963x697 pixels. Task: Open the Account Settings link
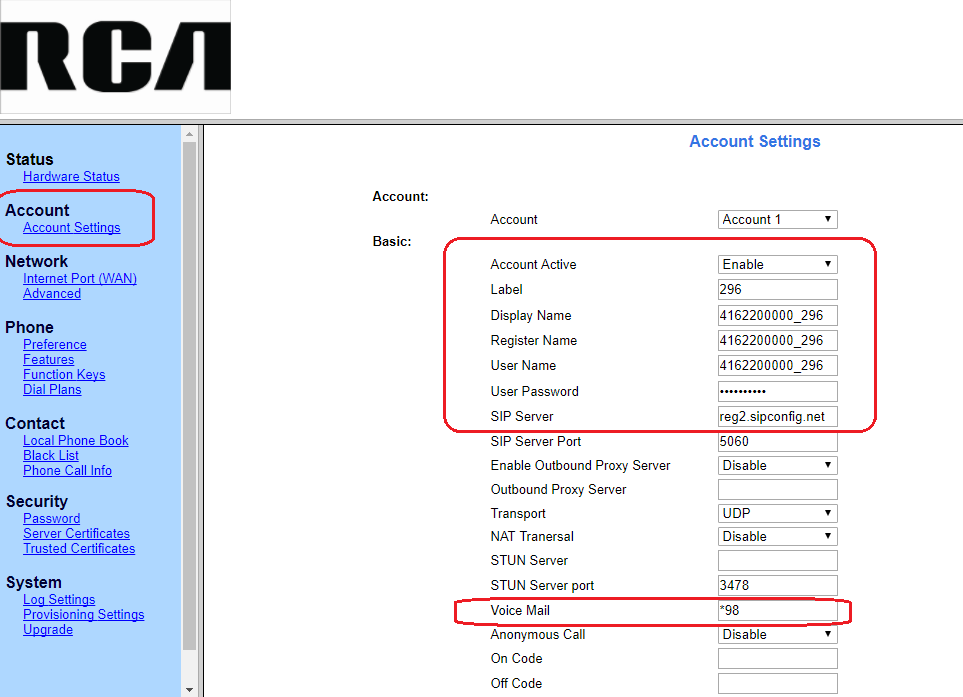[x=71, y=228]
